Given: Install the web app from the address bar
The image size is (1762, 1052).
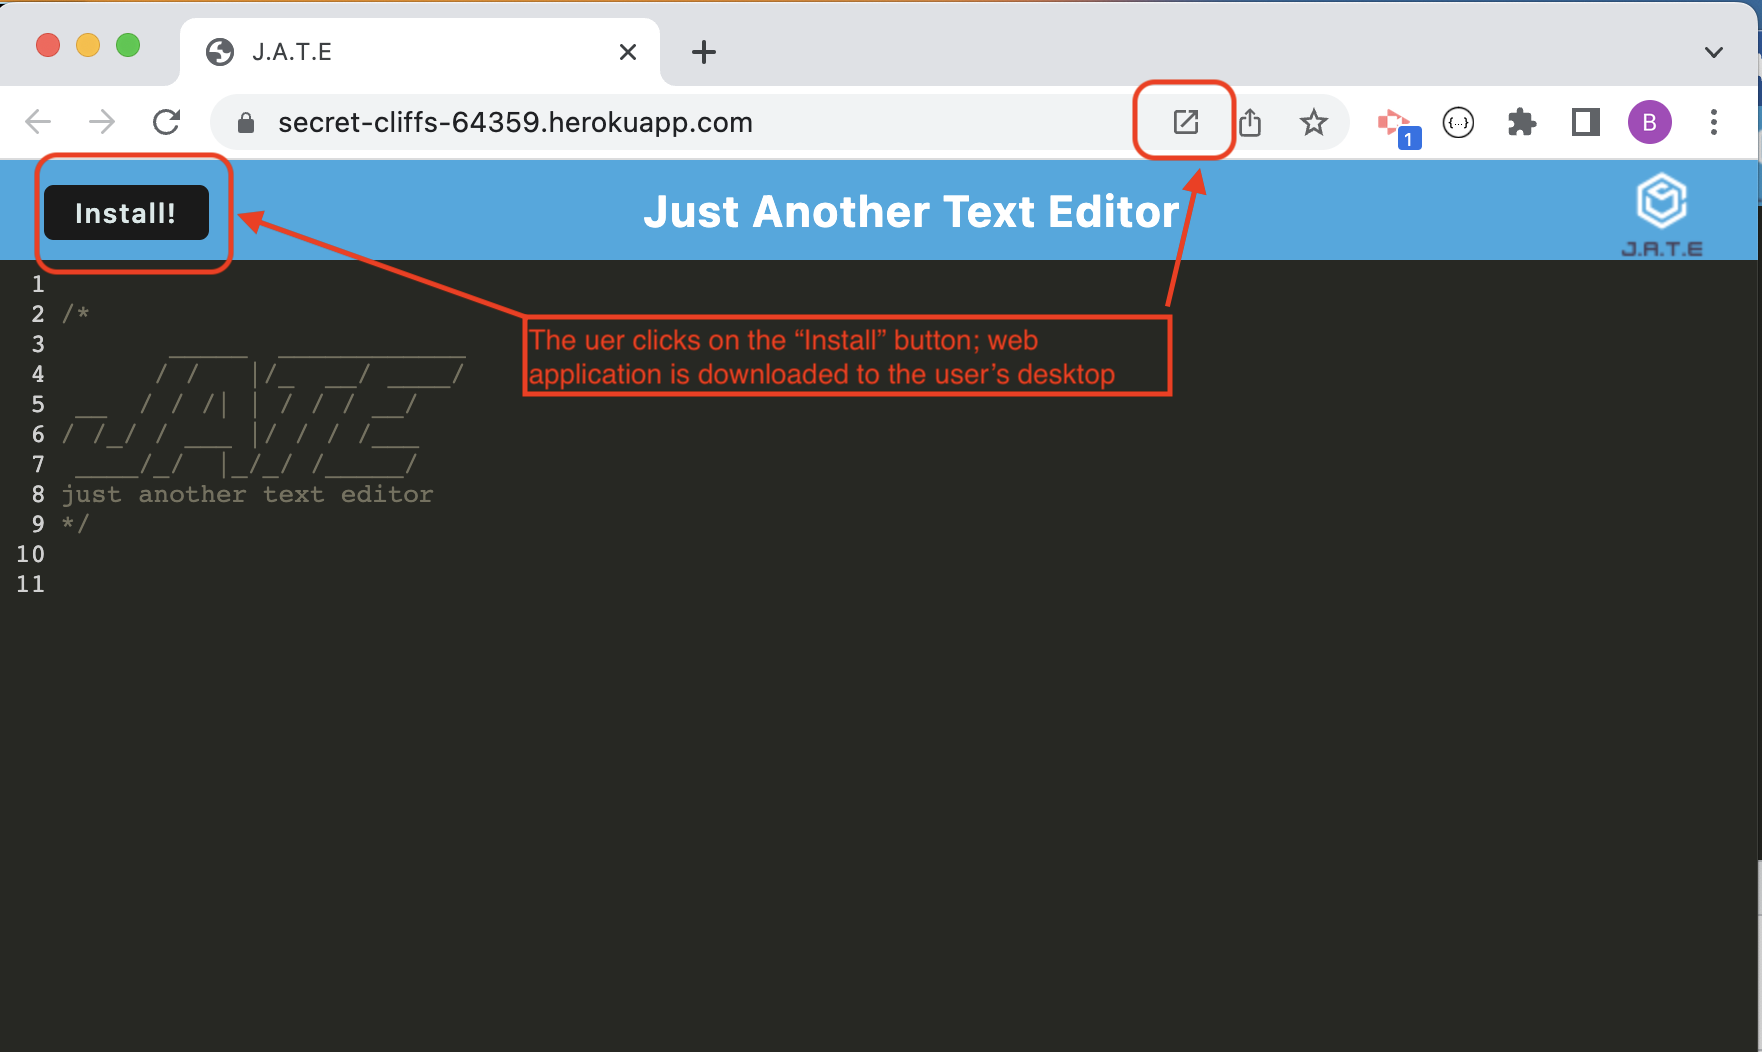Looking at the screenshot, I should tap(1185, 121).
